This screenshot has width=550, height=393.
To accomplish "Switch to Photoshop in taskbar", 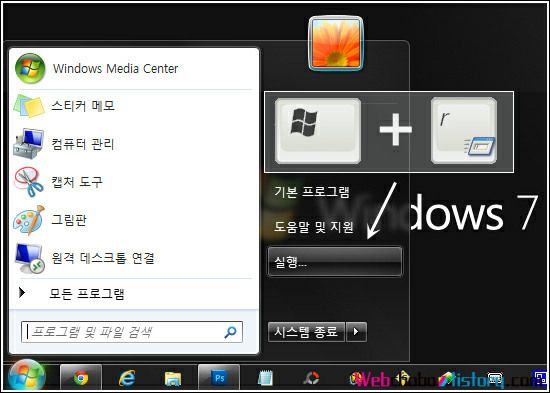I will pyautogui.click(x=219, y=378).
